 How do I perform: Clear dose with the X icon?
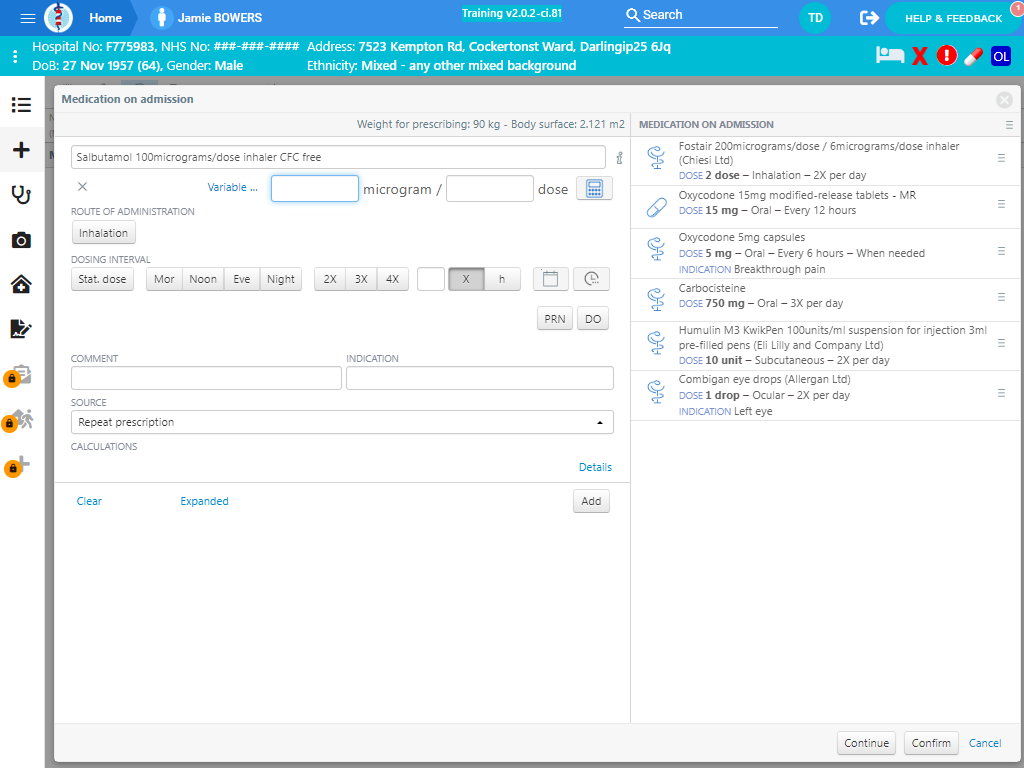[x=82, y=187]
